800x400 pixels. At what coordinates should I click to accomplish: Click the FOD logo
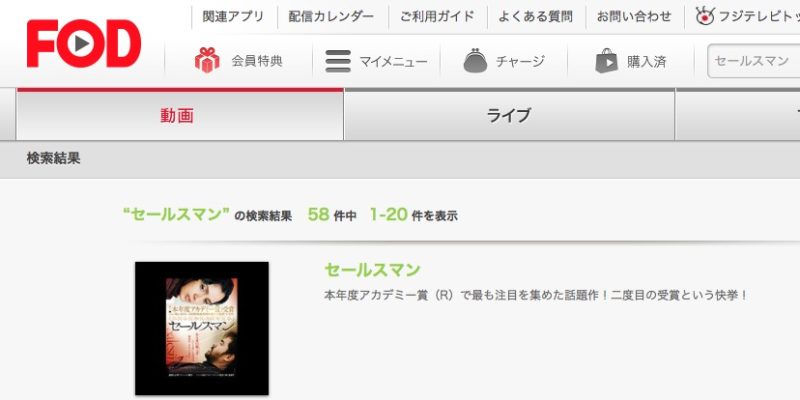(84, 44)
